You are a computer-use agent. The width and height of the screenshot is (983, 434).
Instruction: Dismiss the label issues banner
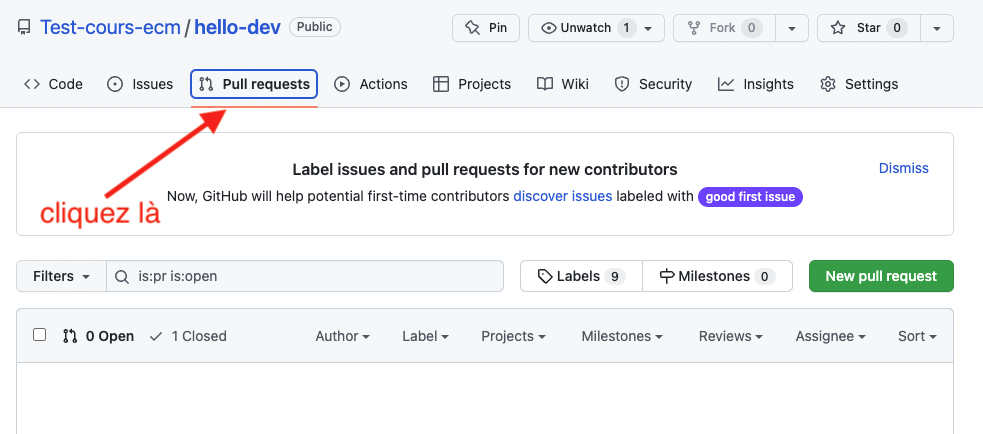click(903, 168)
